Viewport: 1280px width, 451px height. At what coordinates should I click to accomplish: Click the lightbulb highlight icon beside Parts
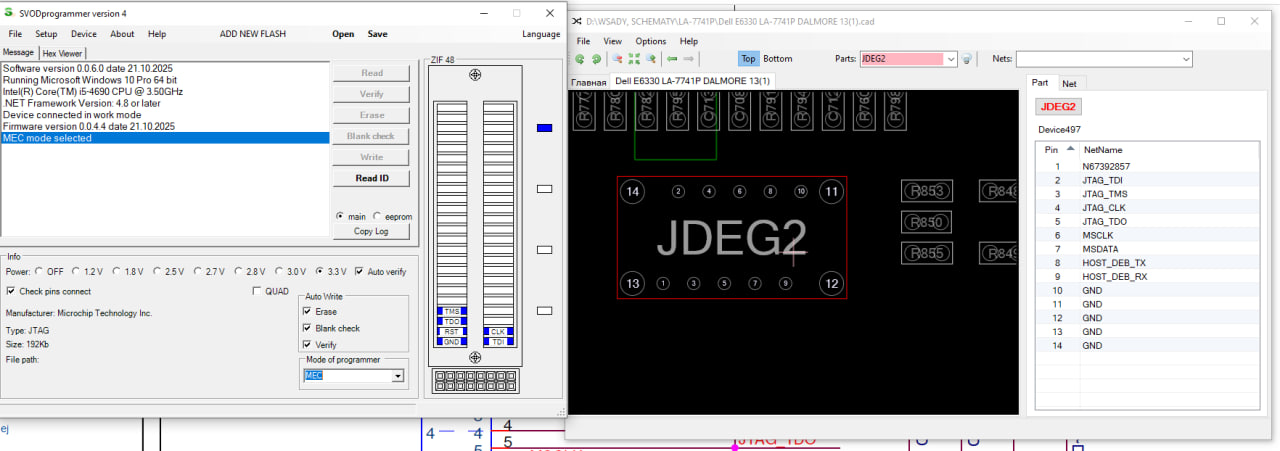pyautogui.click(x=967, y=59)
